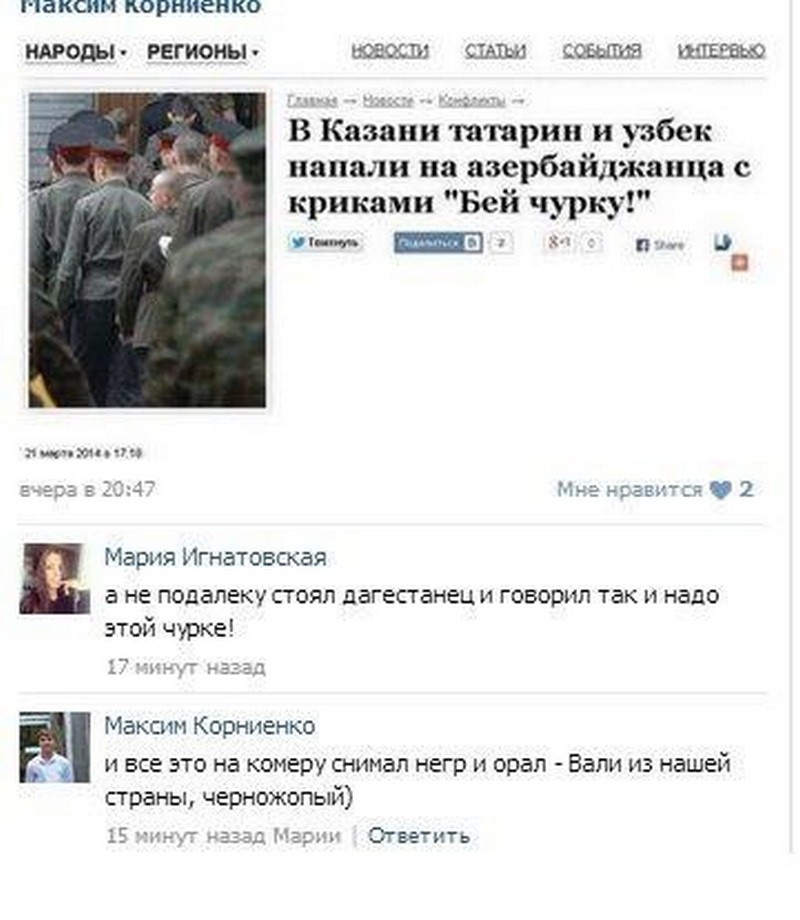Open the НОВОСТИ menu item
Viewport: 800px width, 920px height.
(390, 50)
